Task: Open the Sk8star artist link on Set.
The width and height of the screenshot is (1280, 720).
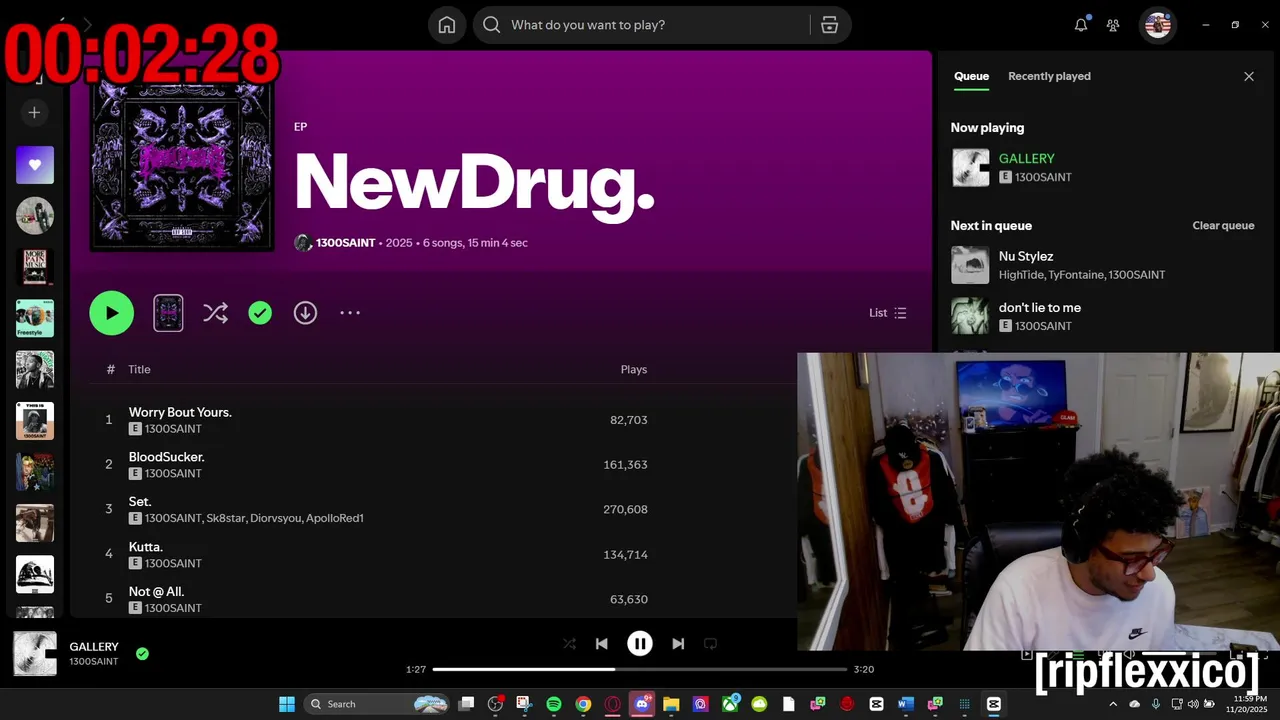Action: 225,518
